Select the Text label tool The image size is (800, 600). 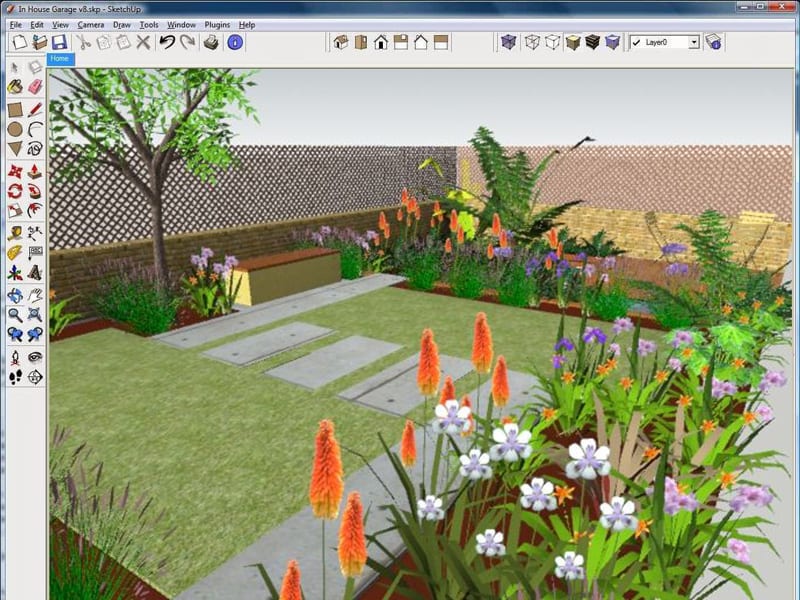click(35, 253)
